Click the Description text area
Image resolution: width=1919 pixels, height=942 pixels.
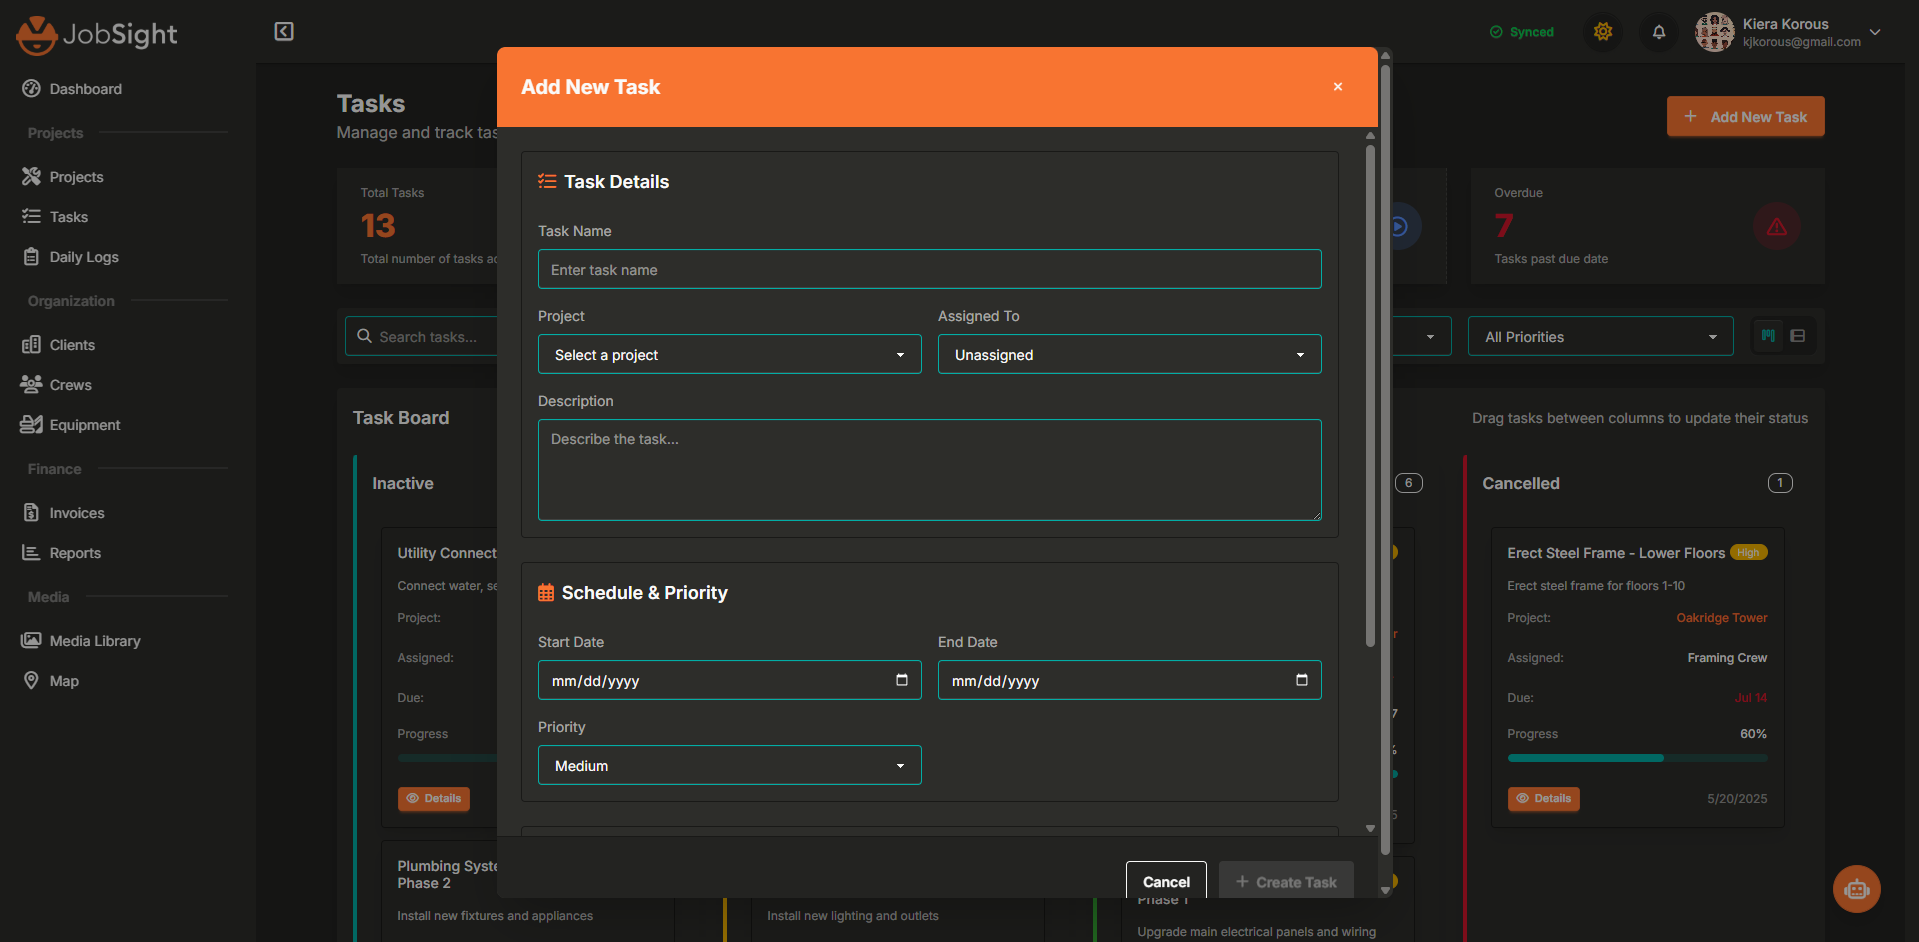coord(930,470)
